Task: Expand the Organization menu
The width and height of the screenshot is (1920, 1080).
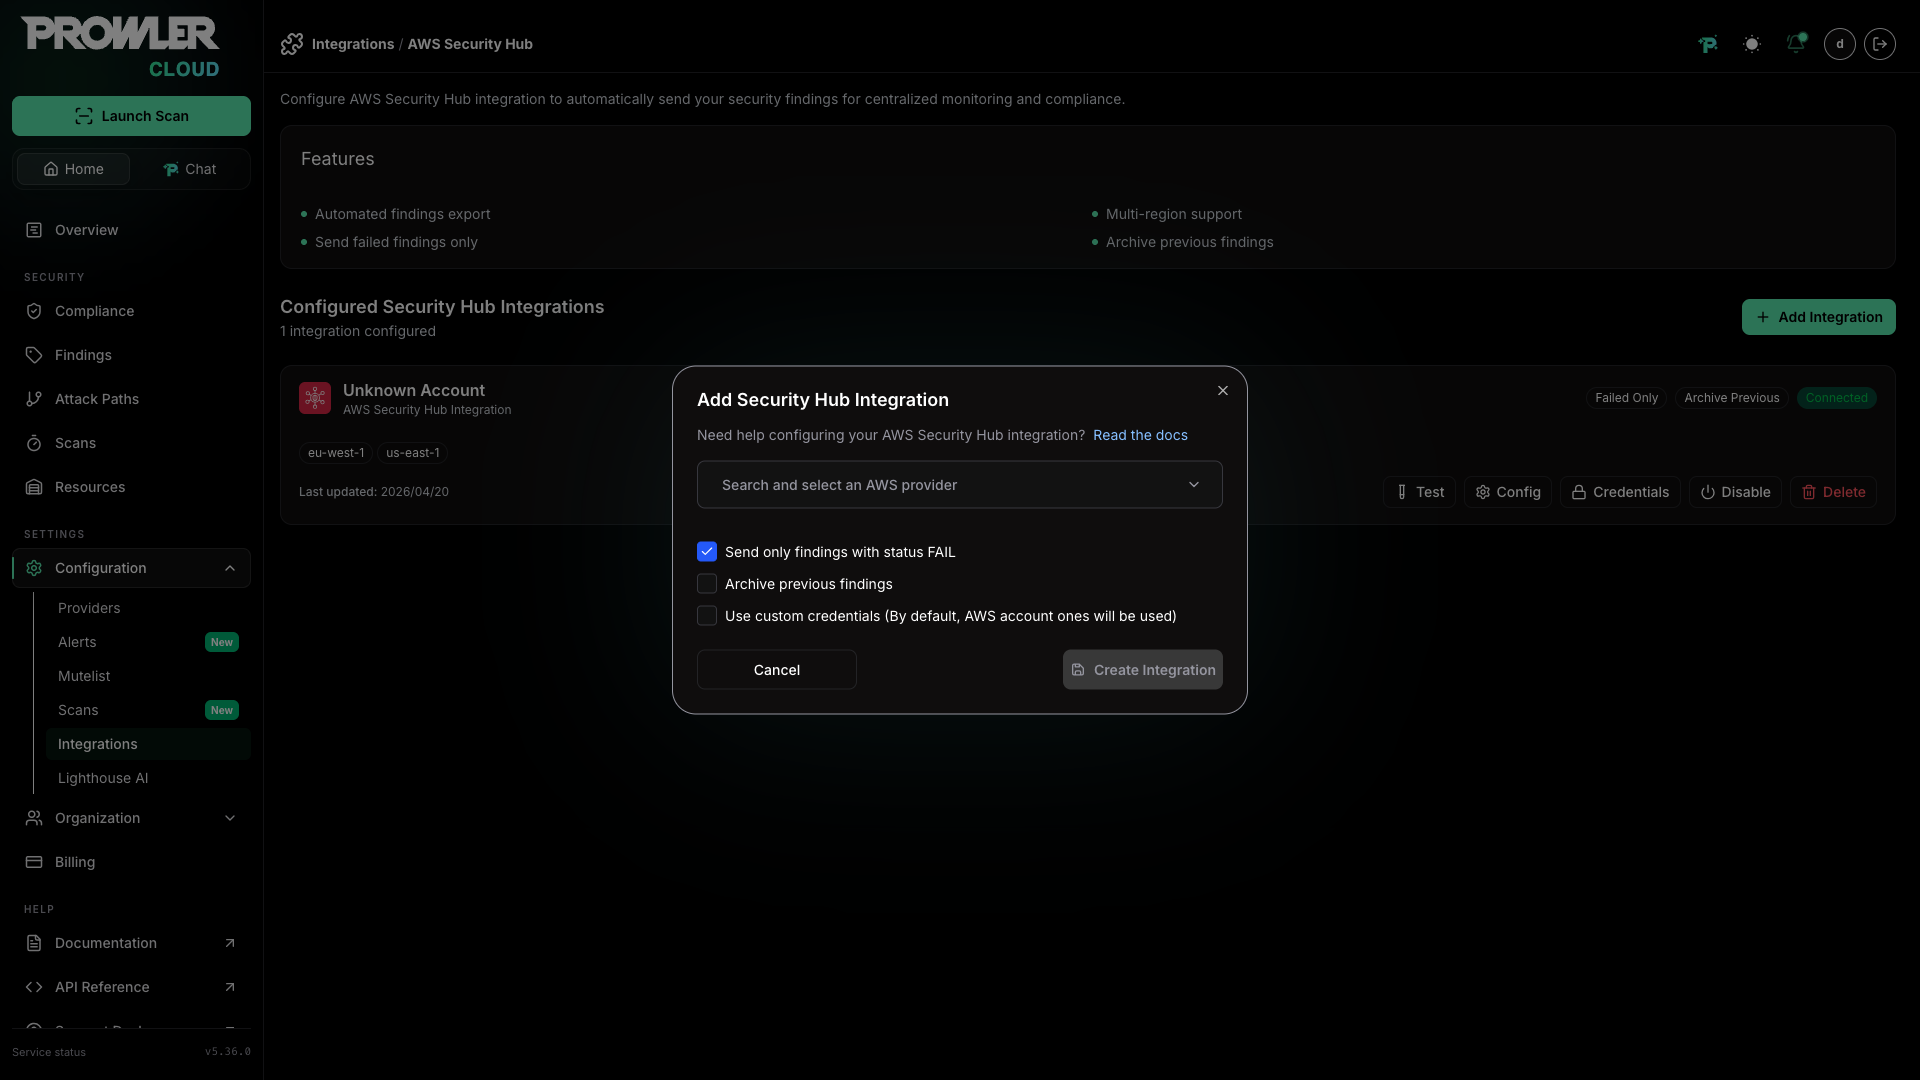Action: point(131,818)
